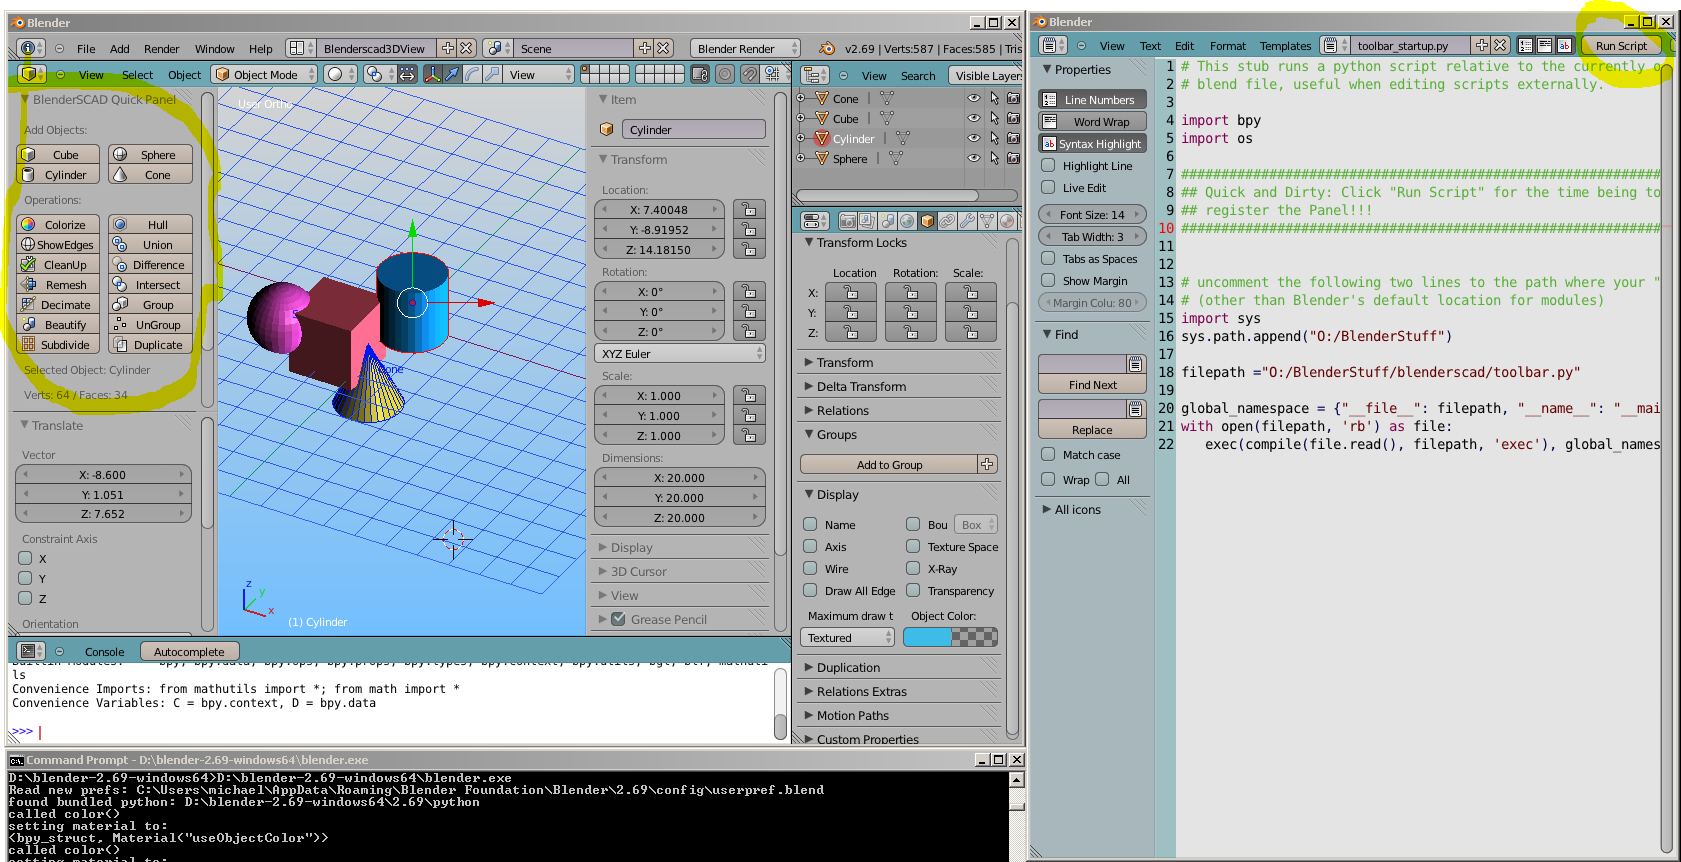
Task: Open the Select menu in 3D view header
Action: click(x=138, y=75)
